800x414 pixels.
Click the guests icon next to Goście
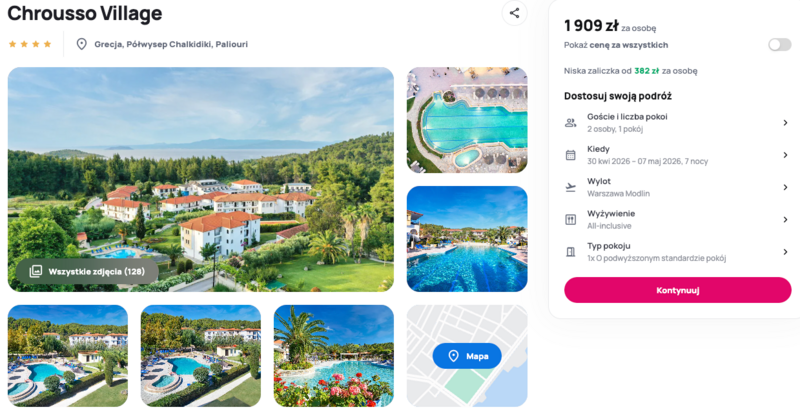point(570,123)
